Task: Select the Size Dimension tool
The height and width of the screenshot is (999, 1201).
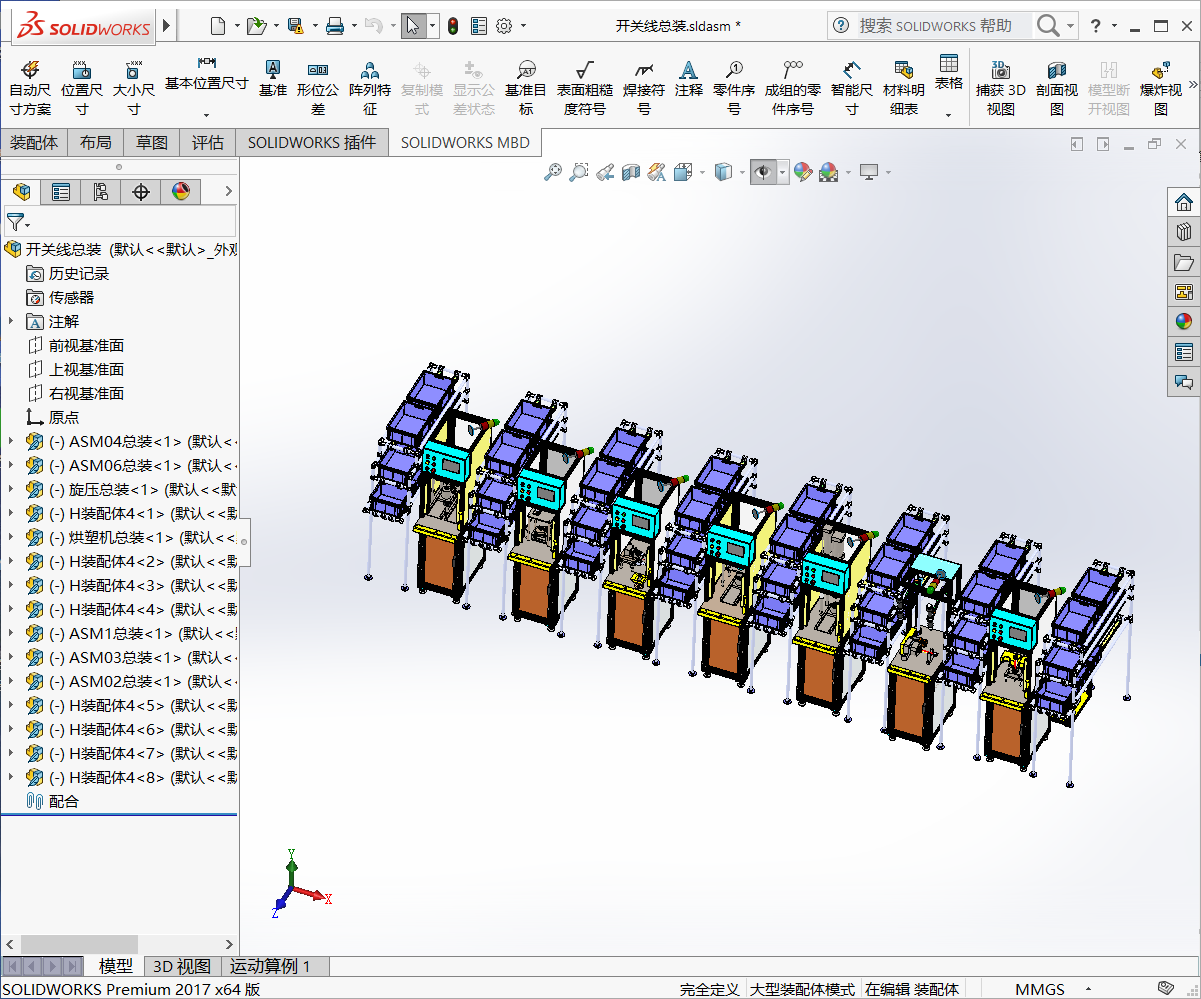Action: pos(133,87)
